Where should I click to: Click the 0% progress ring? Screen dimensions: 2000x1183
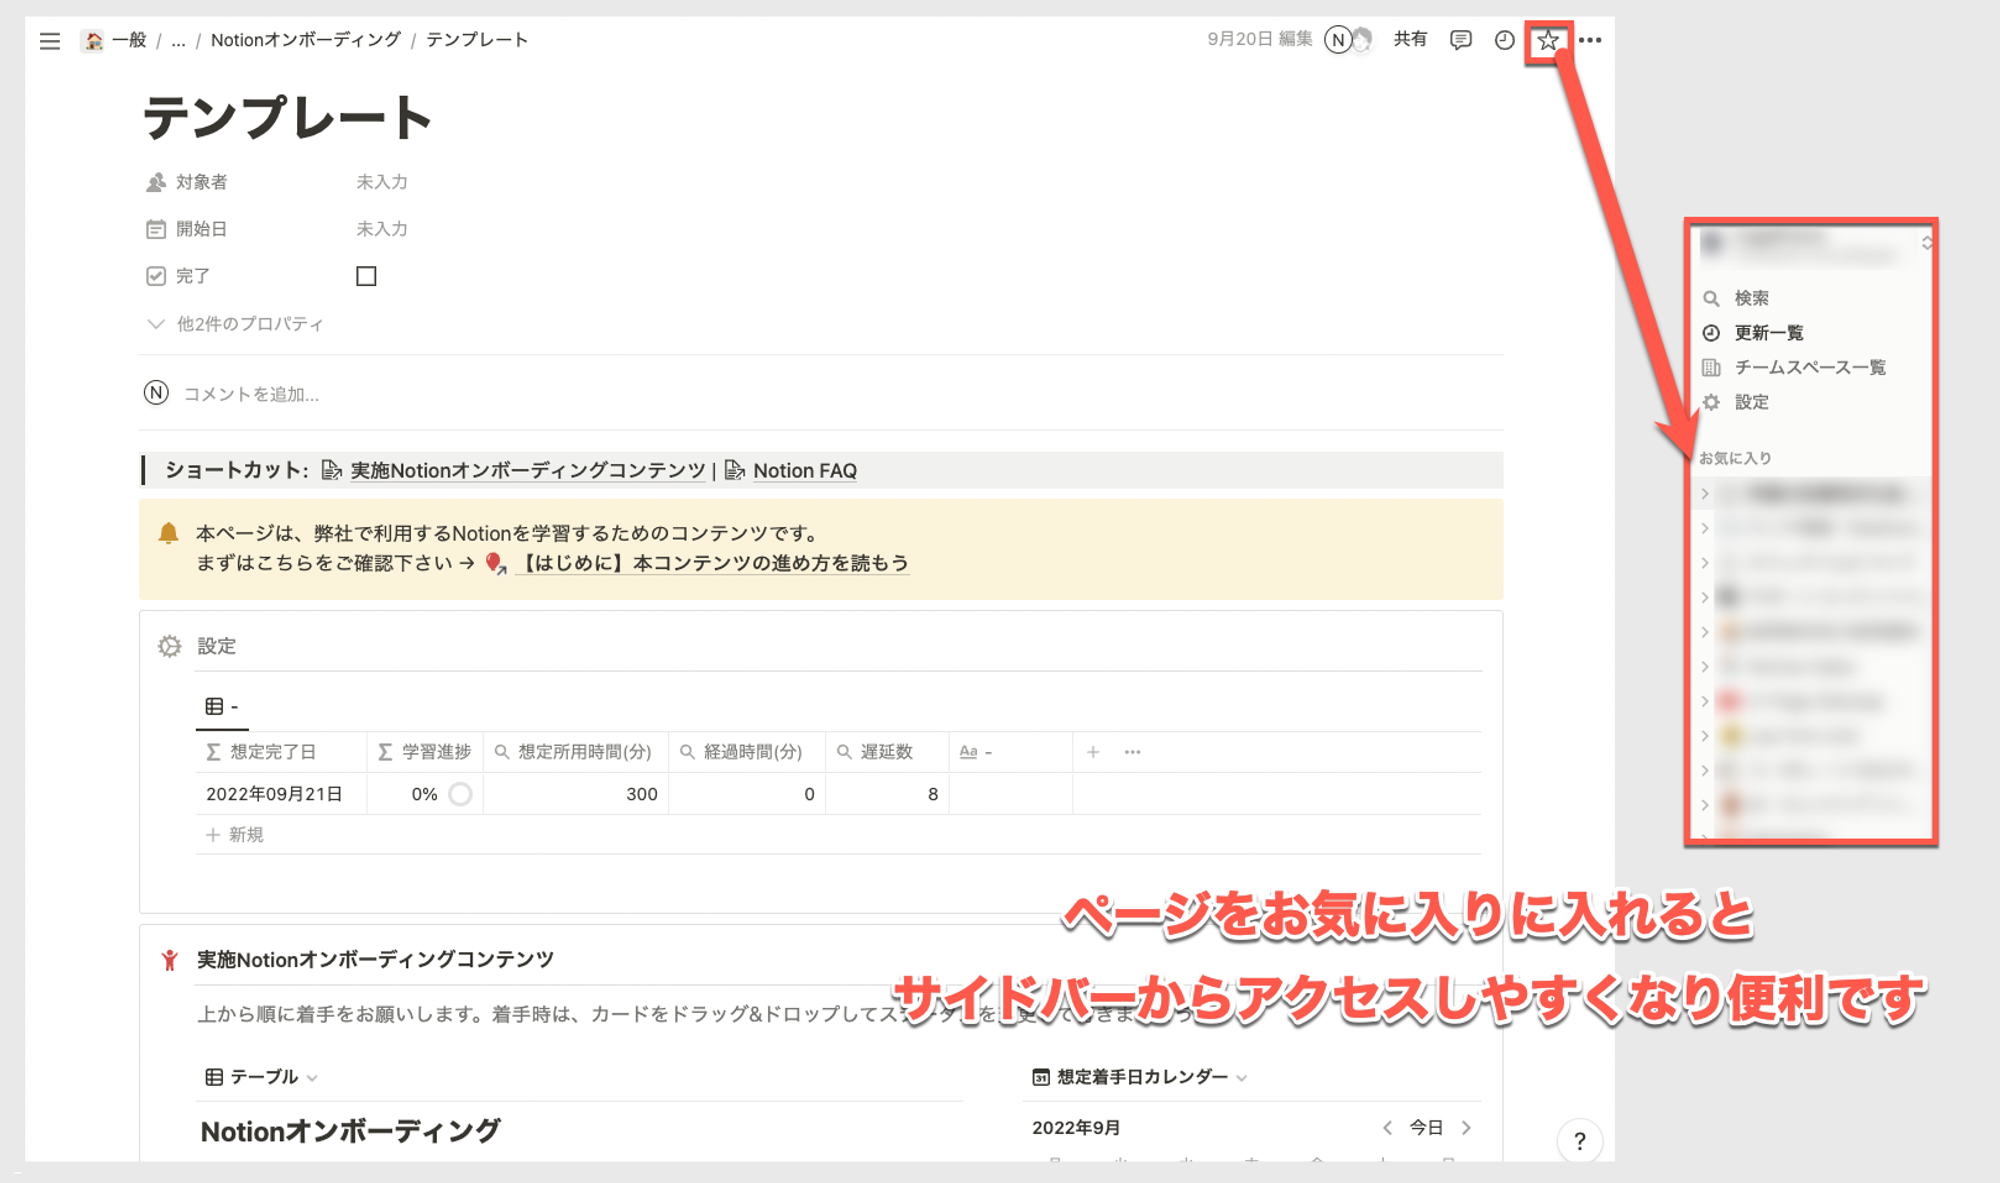pos(460,794)
